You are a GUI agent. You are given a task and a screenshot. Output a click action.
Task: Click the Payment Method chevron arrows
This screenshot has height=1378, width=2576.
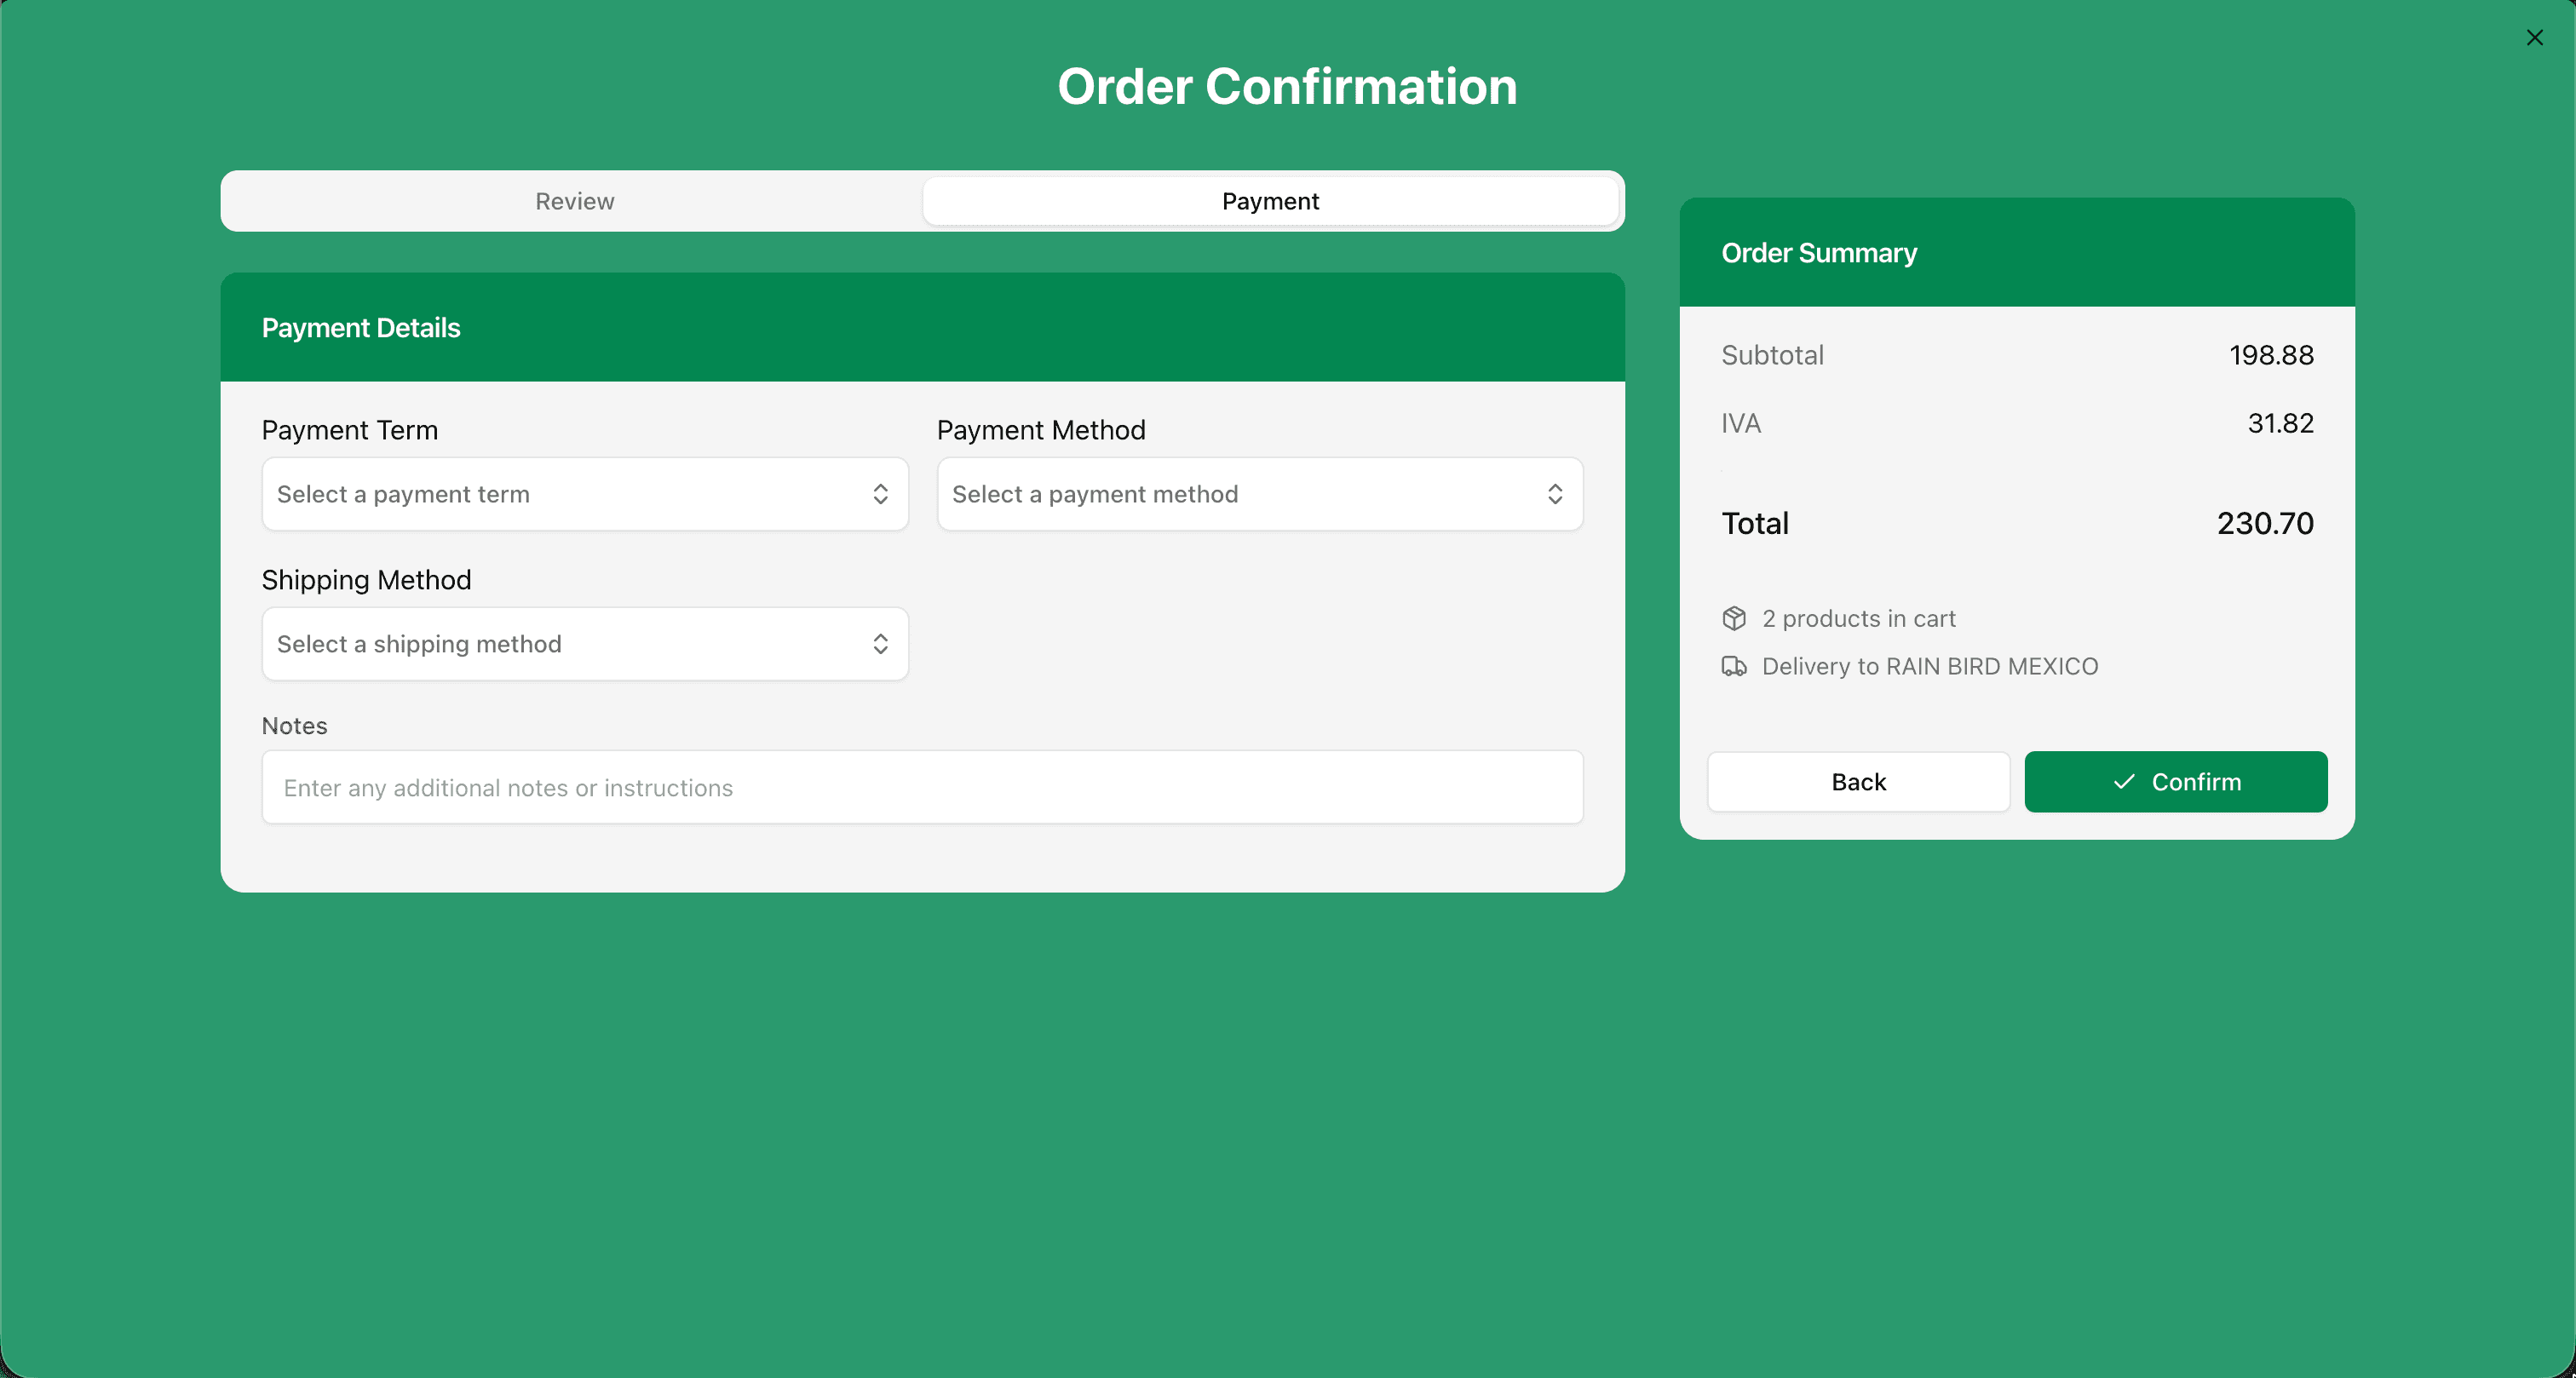point(1555,494)
